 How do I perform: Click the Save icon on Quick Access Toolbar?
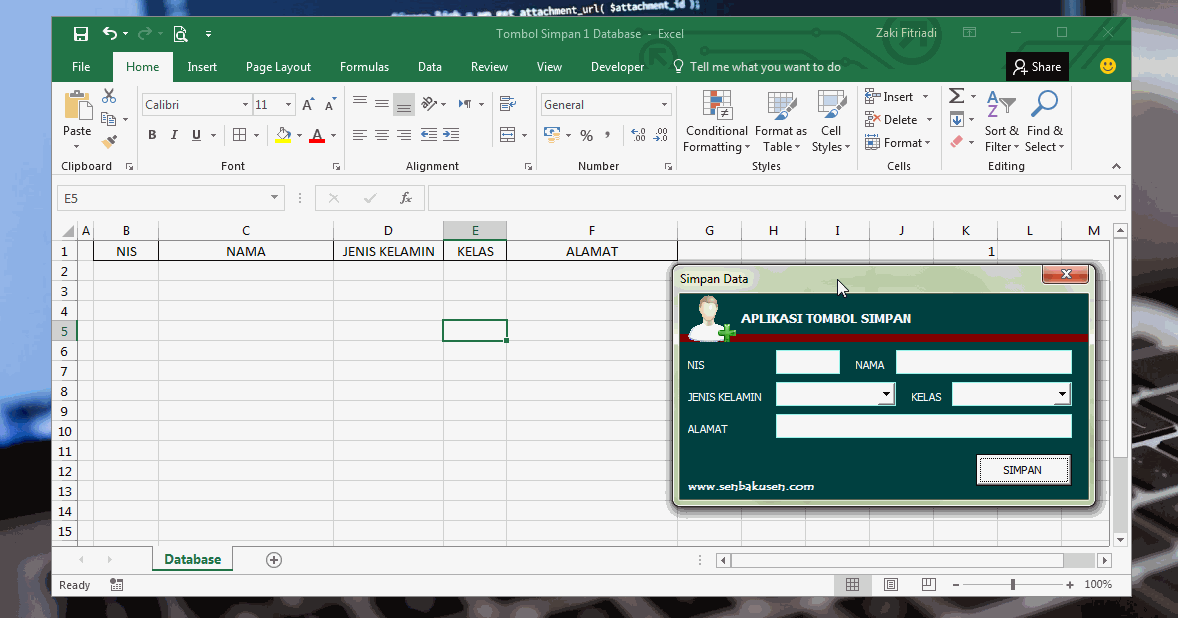(80, 33)
